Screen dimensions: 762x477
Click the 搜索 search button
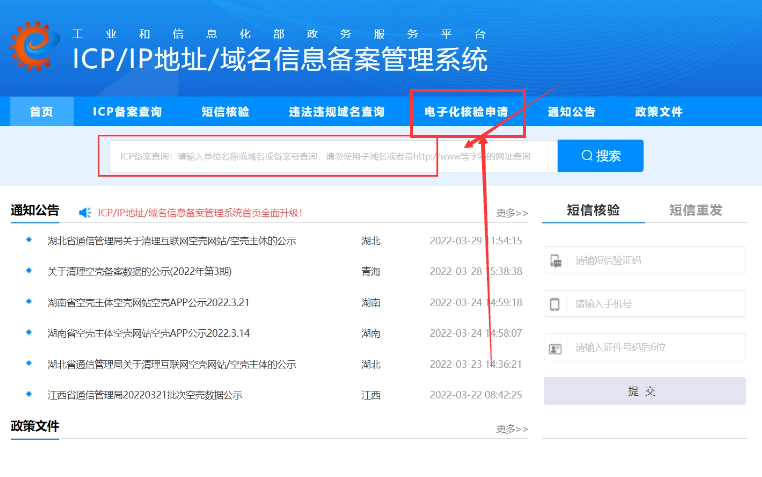tap(601, 156)
